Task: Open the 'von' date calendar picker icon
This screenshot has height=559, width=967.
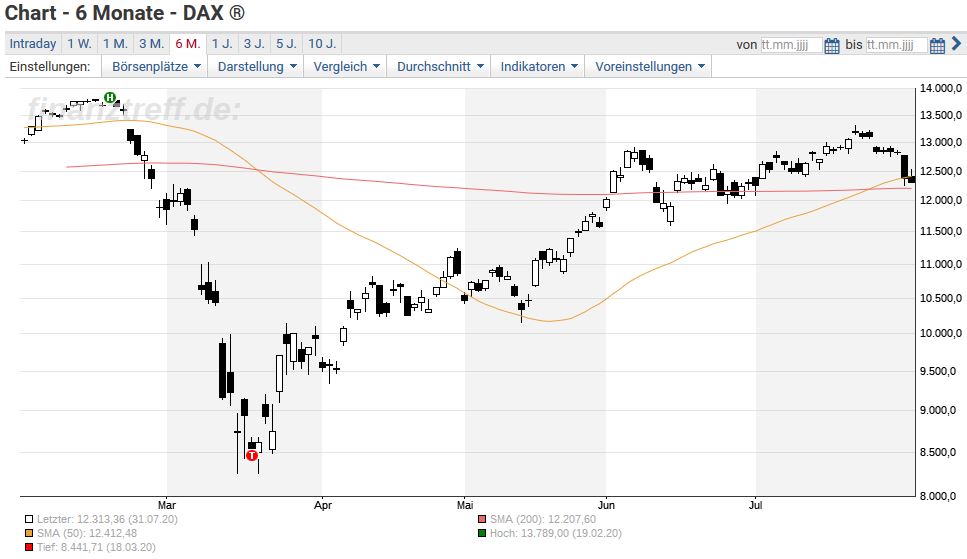Action: (831, 45)
